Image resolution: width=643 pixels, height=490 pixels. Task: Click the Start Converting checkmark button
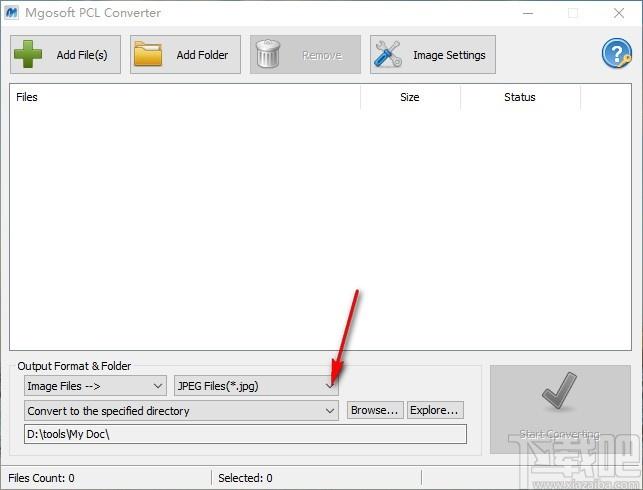pyautogui.click(x=560, y=409)
